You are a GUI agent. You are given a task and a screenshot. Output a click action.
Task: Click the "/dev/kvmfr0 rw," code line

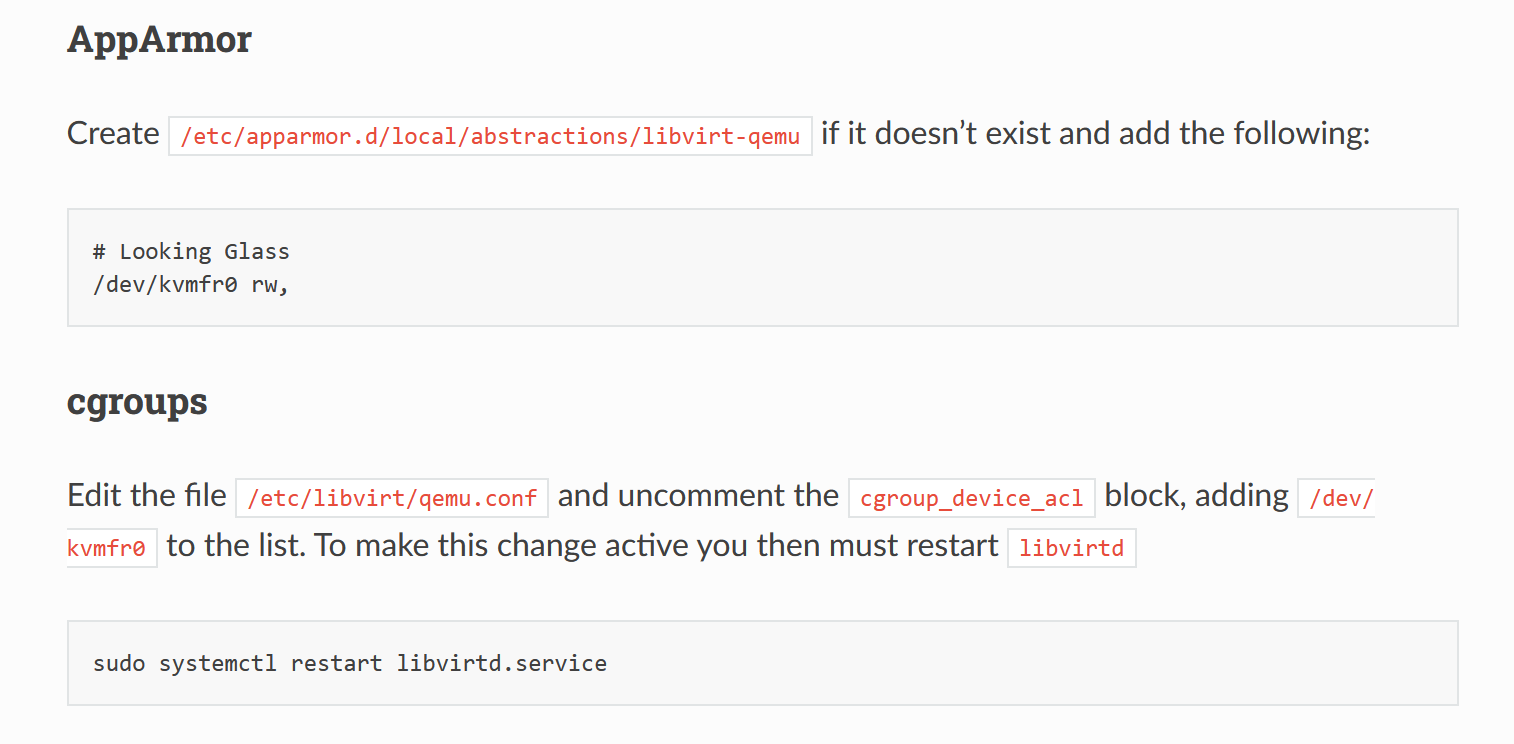pyautogui.click(x=191, y=284)
